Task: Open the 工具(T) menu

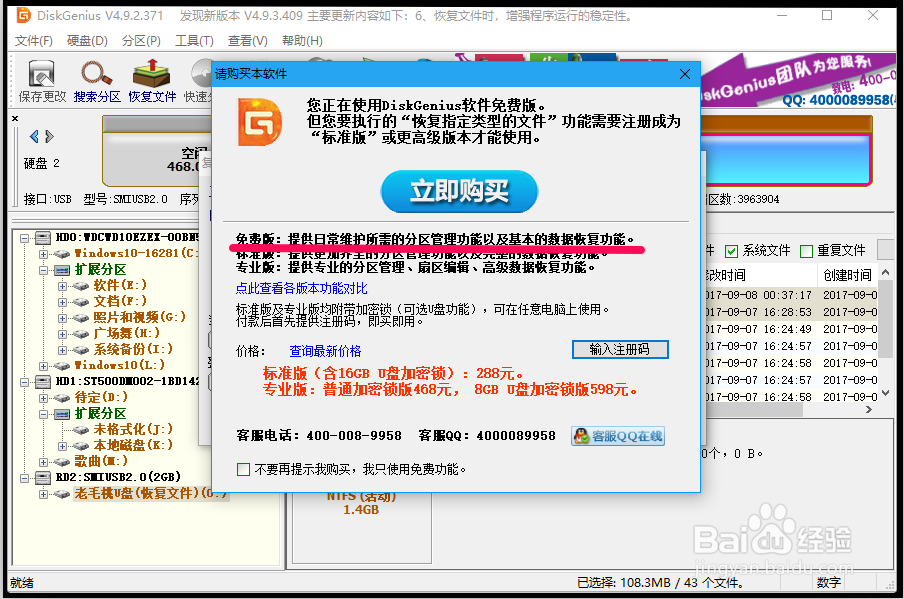Action: coord(194,41)
